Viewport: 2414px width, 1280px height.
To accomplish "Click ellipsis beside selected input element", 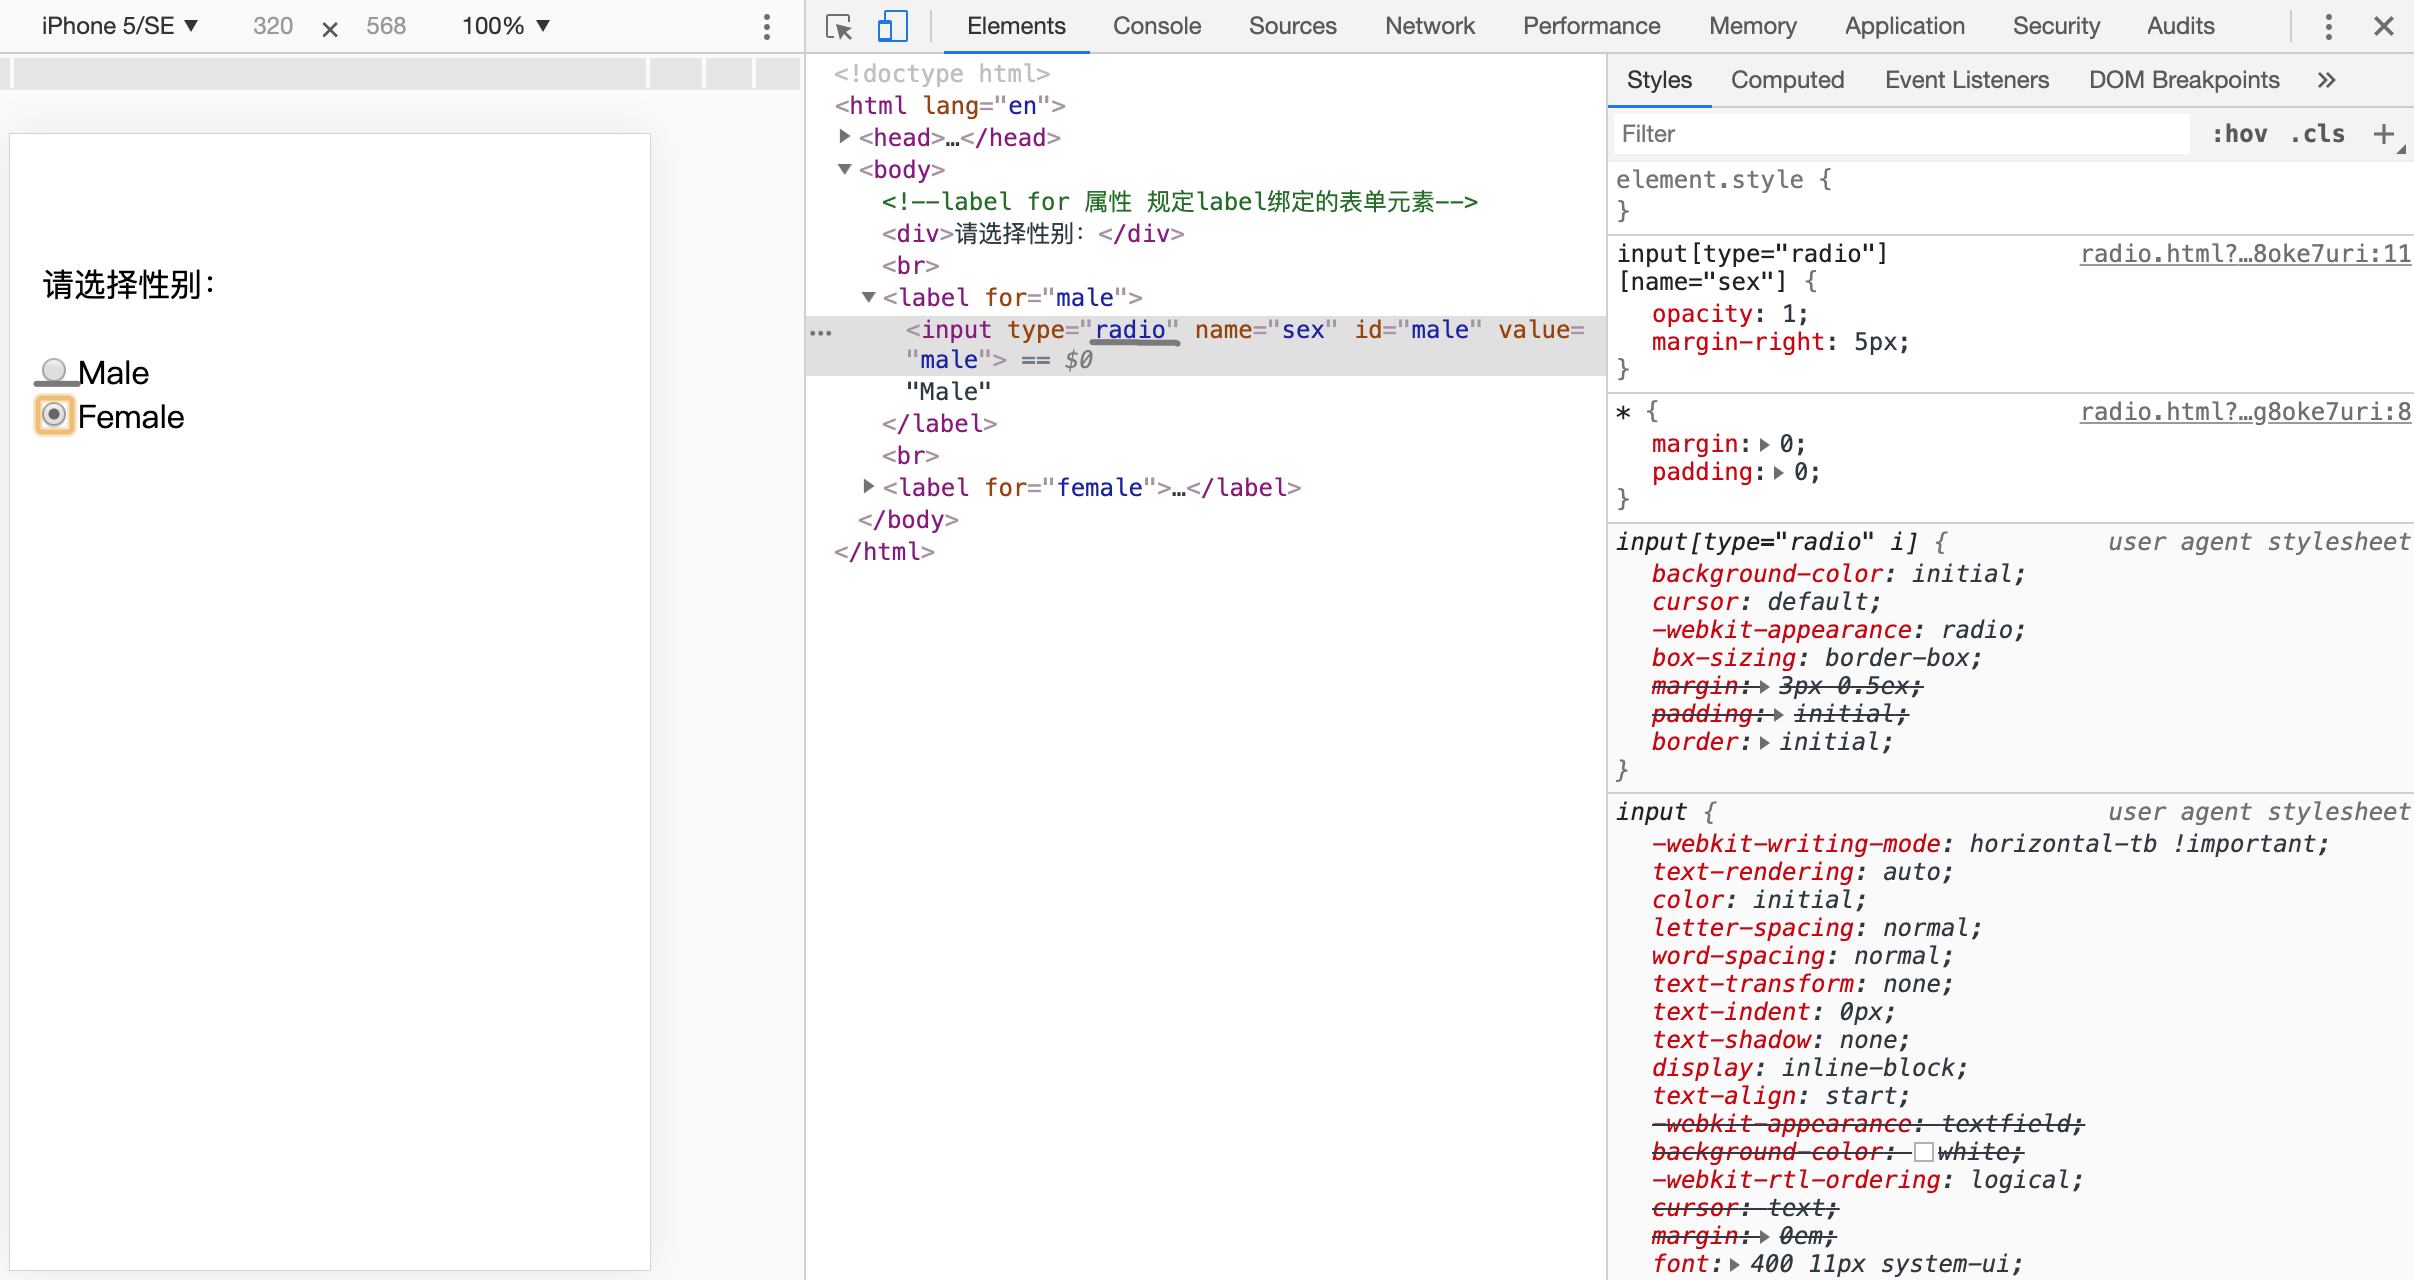I will coord(821,332).
